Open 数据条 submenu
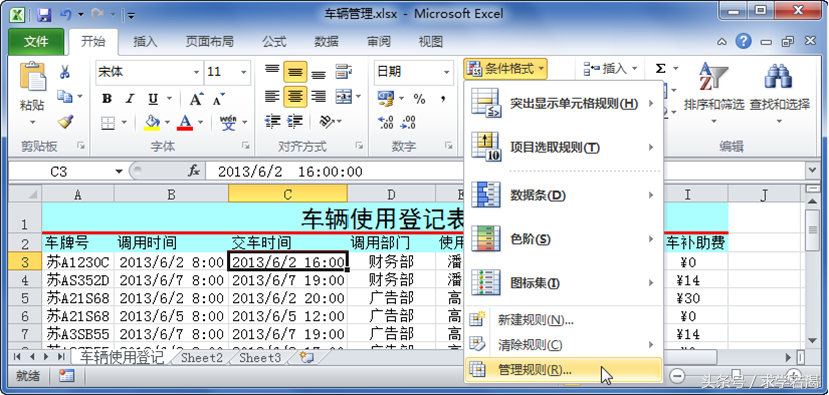829x395 pixels. [563, 195]
